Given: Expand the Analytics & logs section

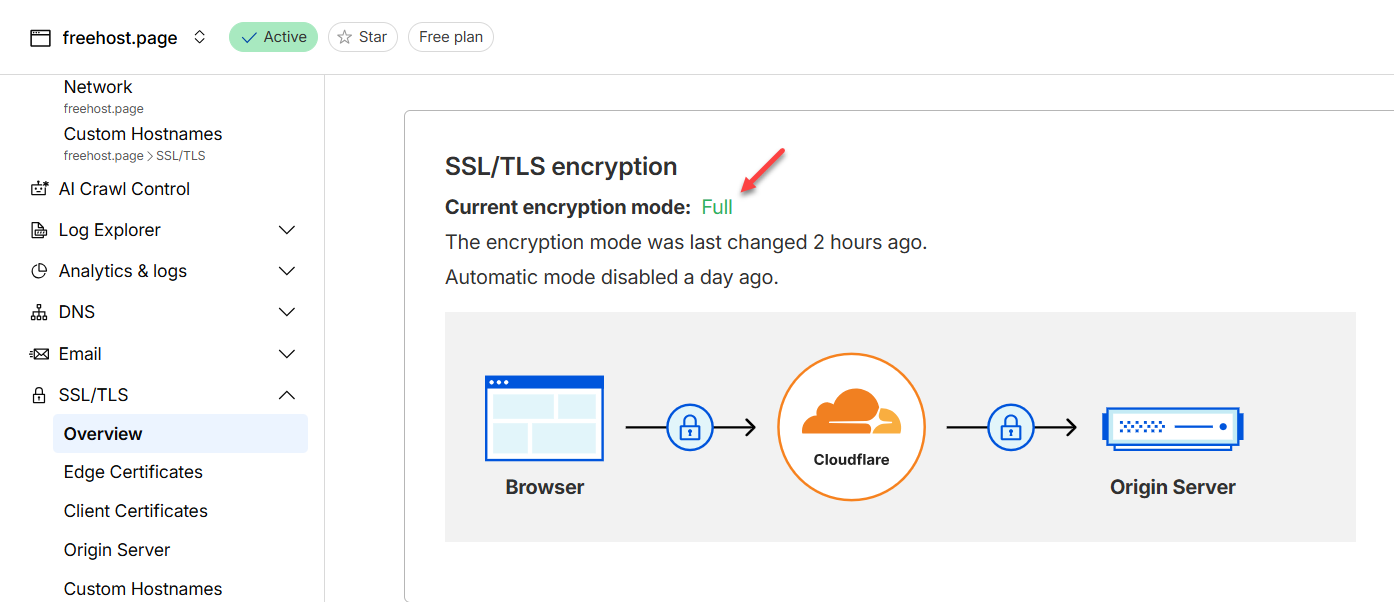Looking at the screenshot, I should point(287,271).
